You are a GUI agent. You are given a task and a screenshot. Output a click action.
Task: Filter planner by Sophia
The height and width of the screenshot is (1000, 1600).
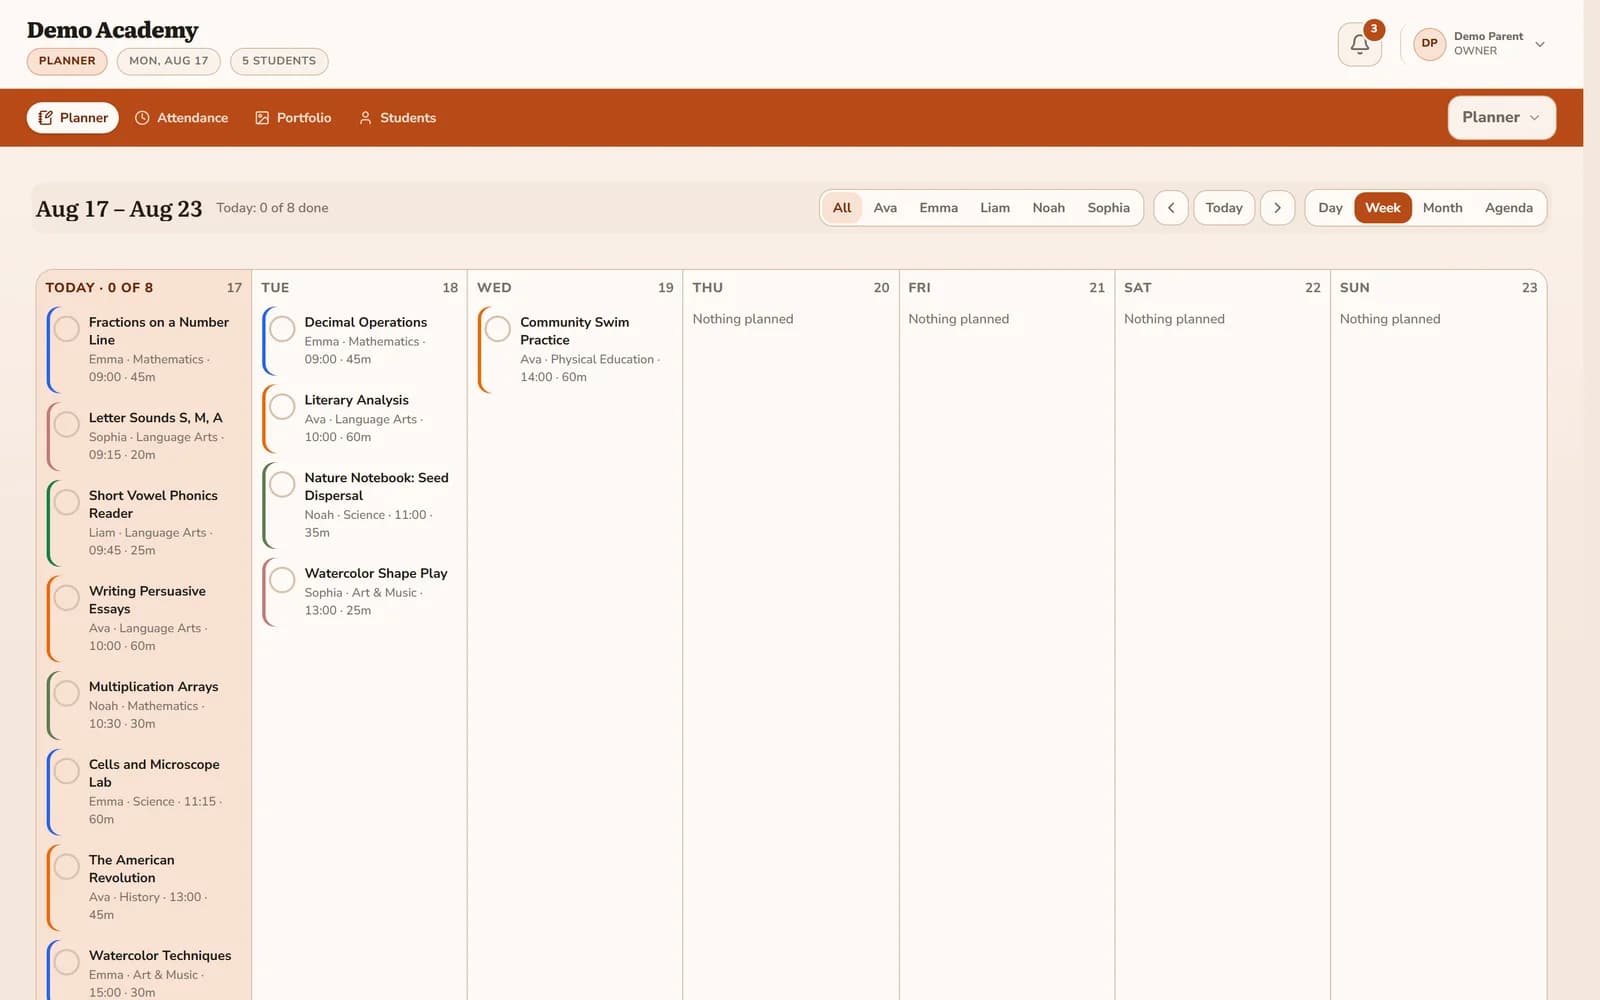[1108, 208]
